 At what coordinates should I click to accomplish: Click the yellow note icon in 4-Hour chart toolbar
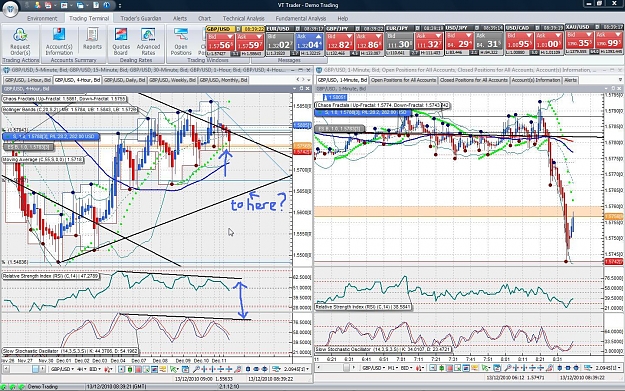point(163,369)
